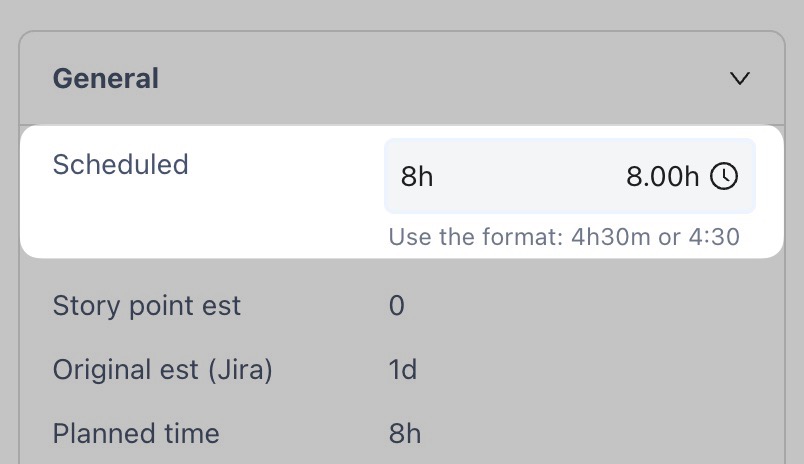804x464 pixels.
Task: Edit the Story point est value 0
Action: click(x=396, y=305)
